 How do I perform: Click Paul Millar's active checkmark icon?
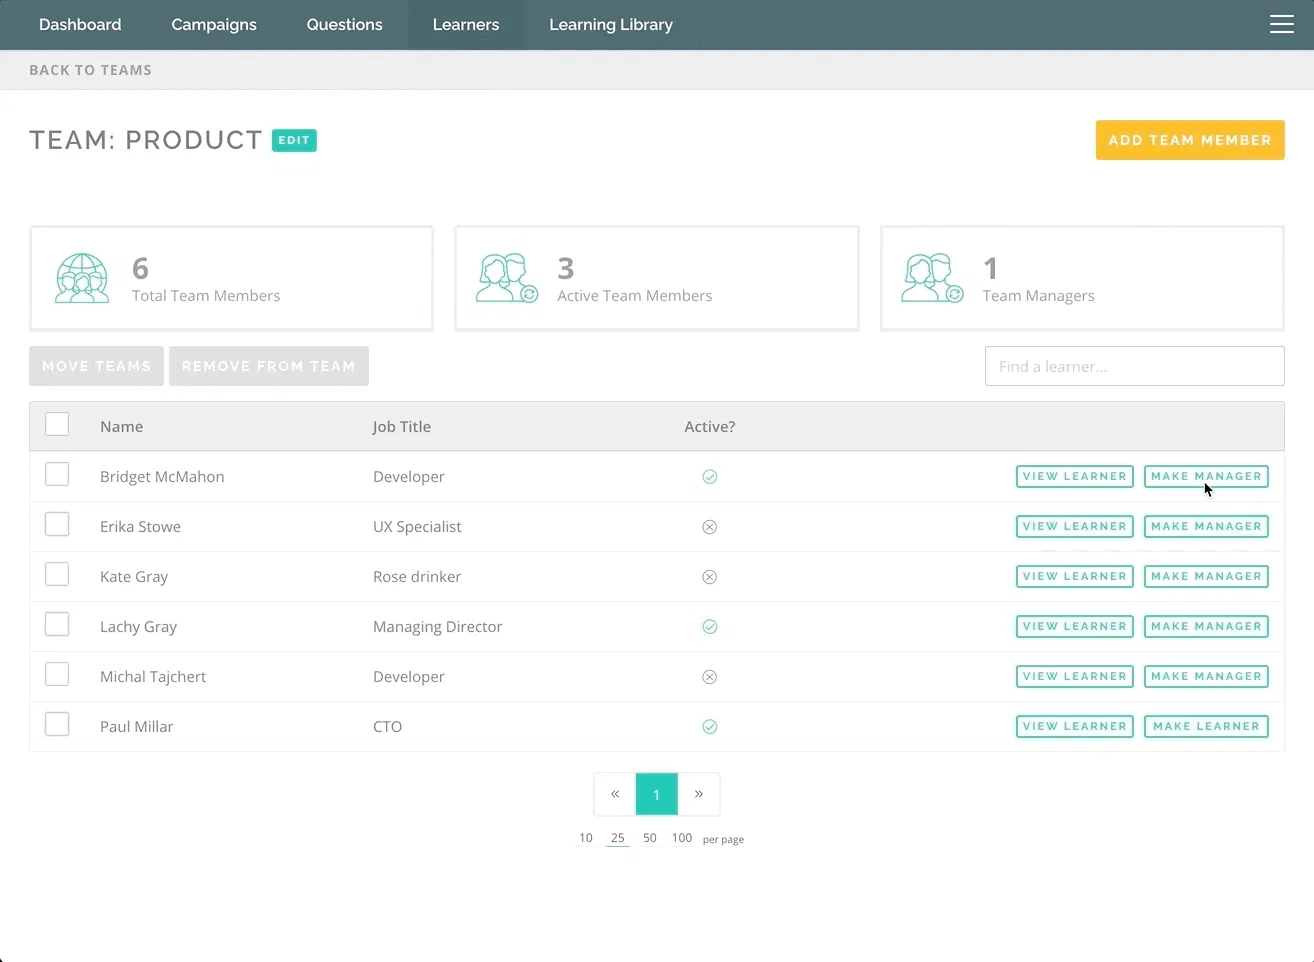[x=710, y=727]
